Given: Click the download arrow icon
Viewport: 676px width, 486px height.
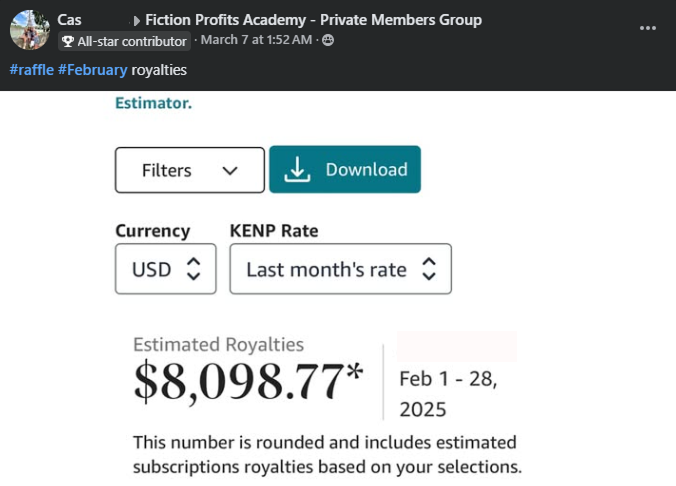Looking at the screenshot, I should (x=297, y=170).
